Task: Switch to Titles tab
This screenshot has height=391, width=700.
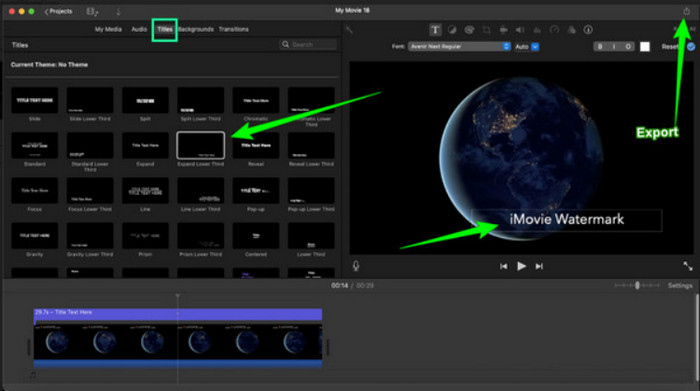Action: (165, 29)
